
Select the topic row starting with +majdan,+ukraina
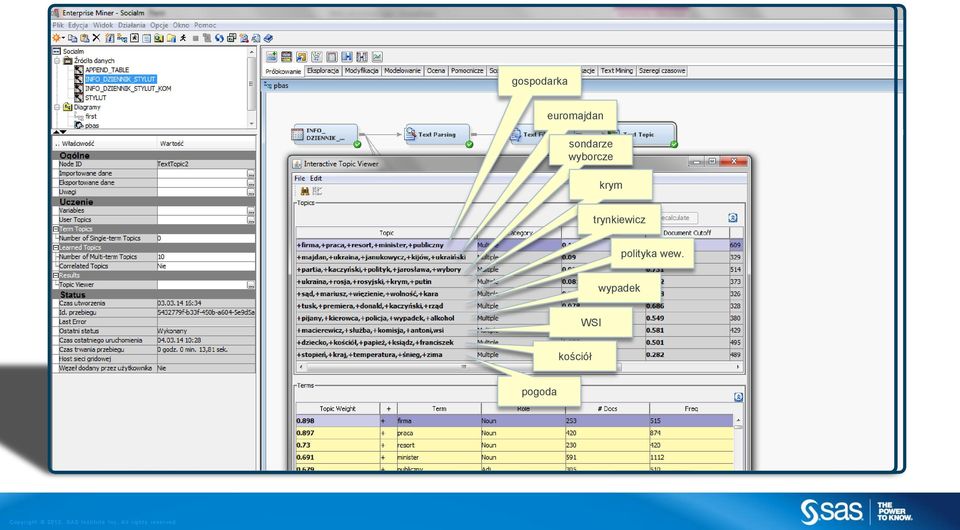(519, 257)
